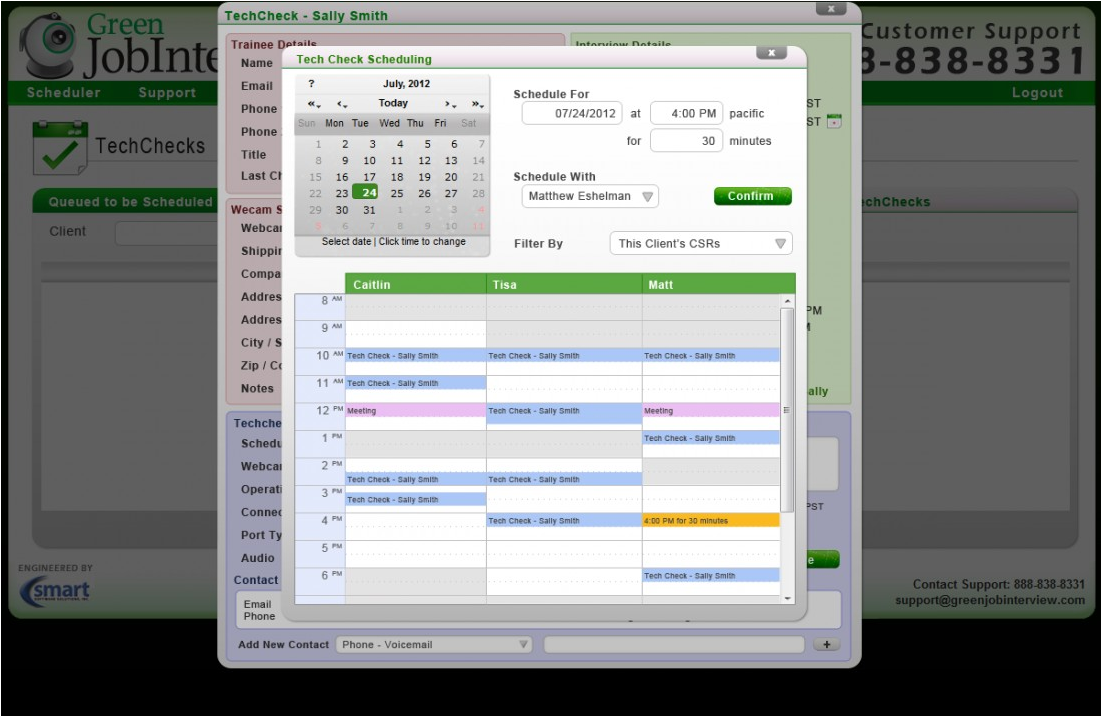This screenshot has width=1103, height=718.
Task: Click the Matt column header
Action: point(718,285)
